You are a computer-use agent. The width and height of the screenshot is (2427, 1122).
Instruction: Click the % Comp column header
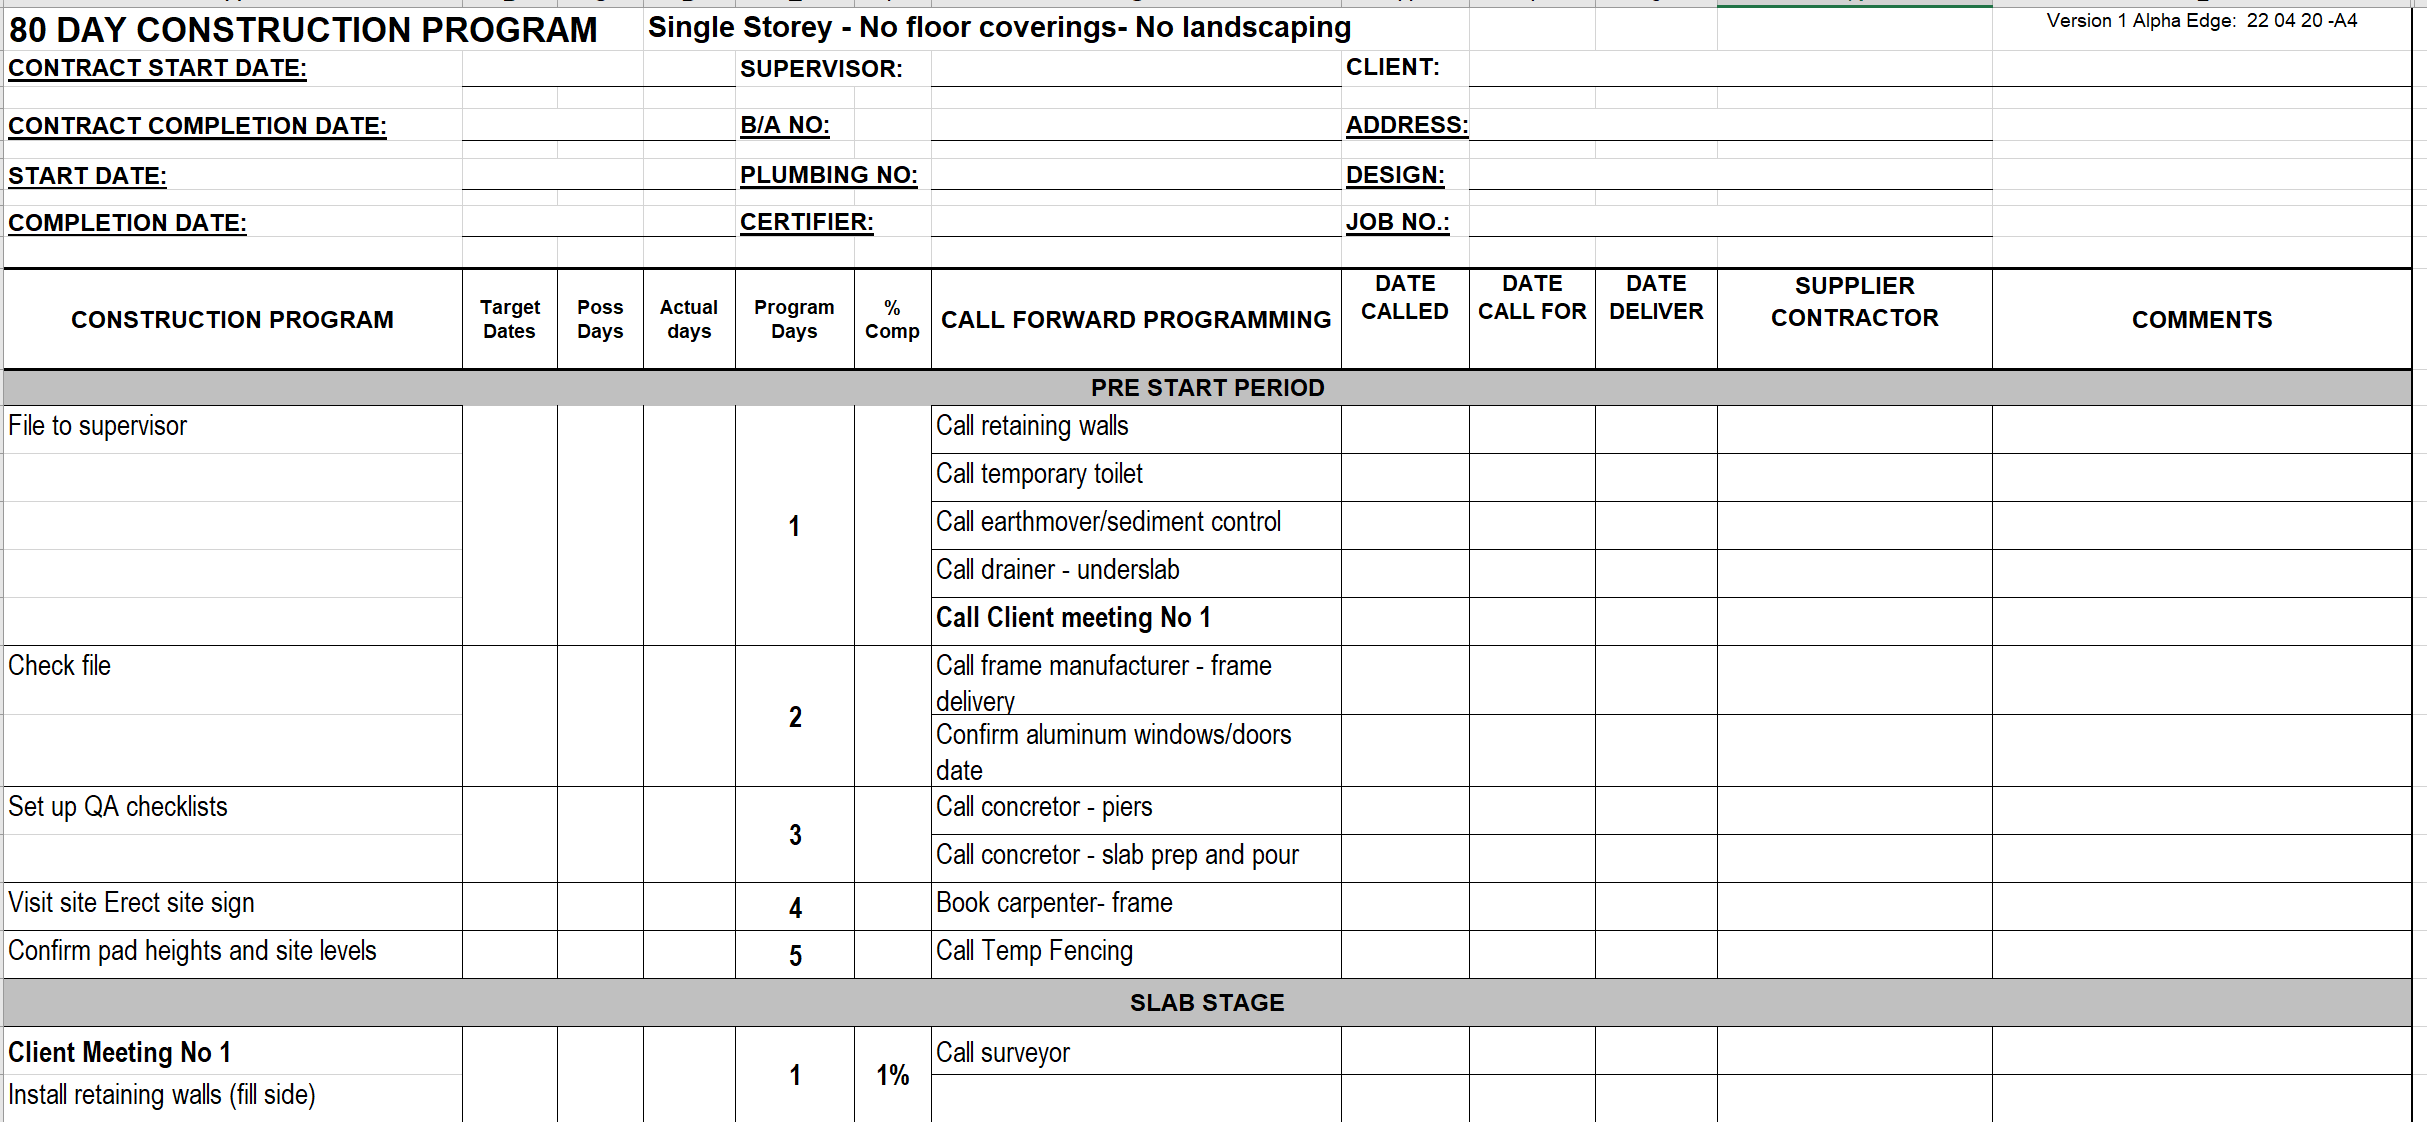tap(892, 319)
